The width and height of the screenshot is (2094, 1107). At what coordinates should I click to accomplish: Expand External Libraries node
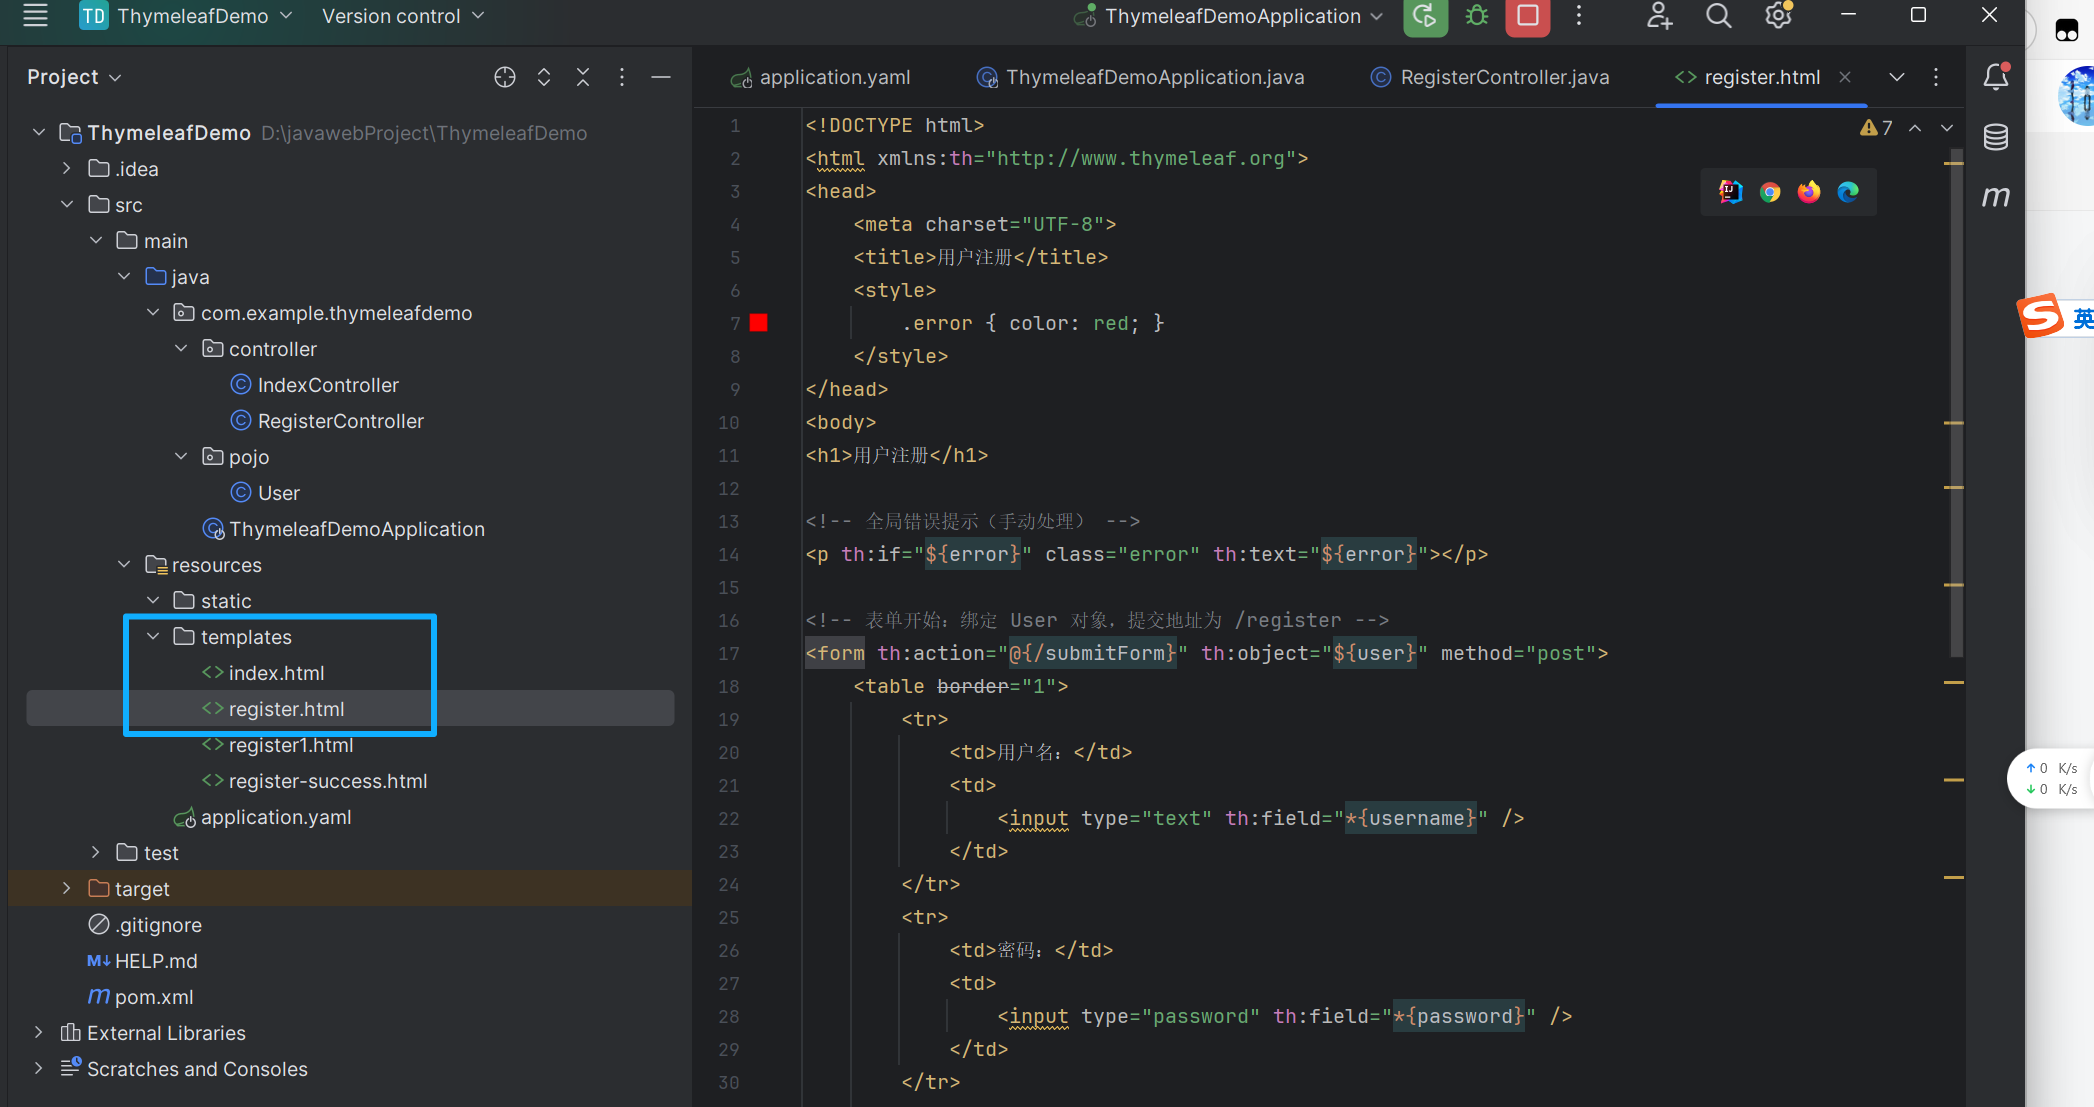tap(39, 1033)
